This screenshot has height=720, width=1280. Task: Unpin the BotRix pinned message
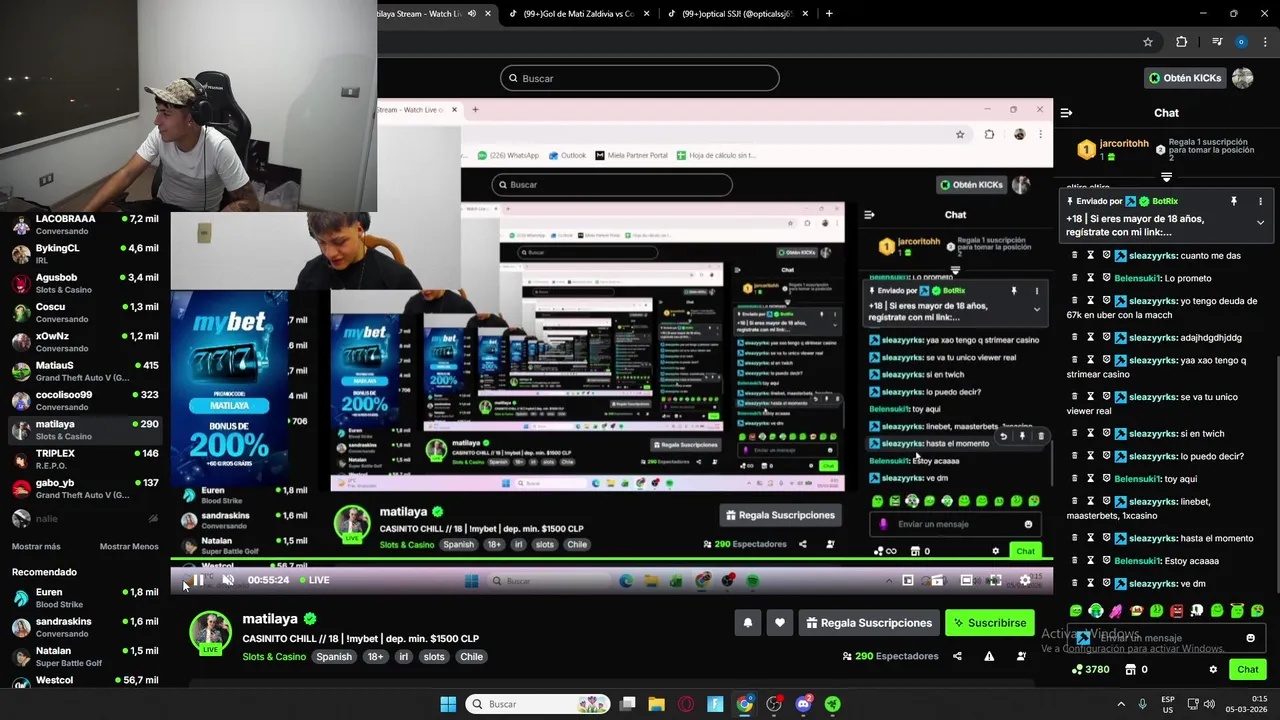tap(1234, 201)
